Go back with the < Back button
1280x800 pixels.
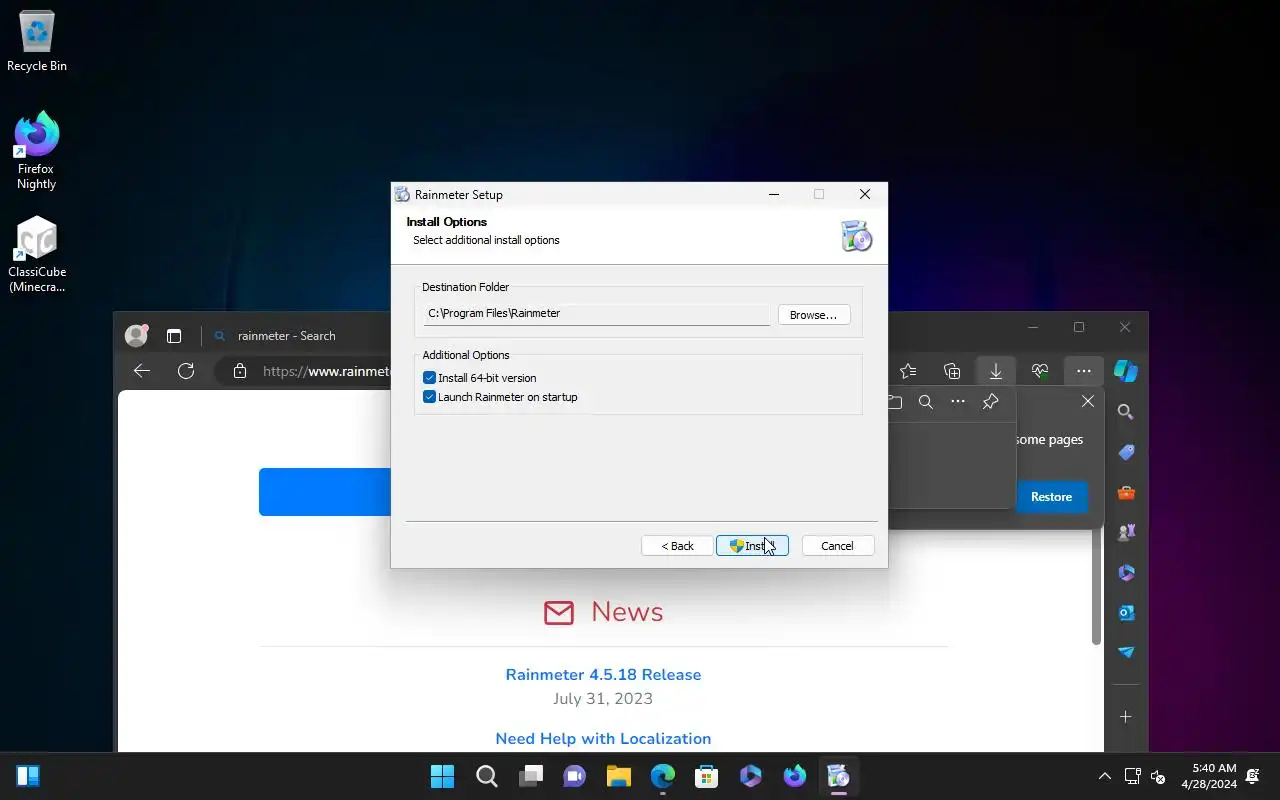[x=677, y=546]
